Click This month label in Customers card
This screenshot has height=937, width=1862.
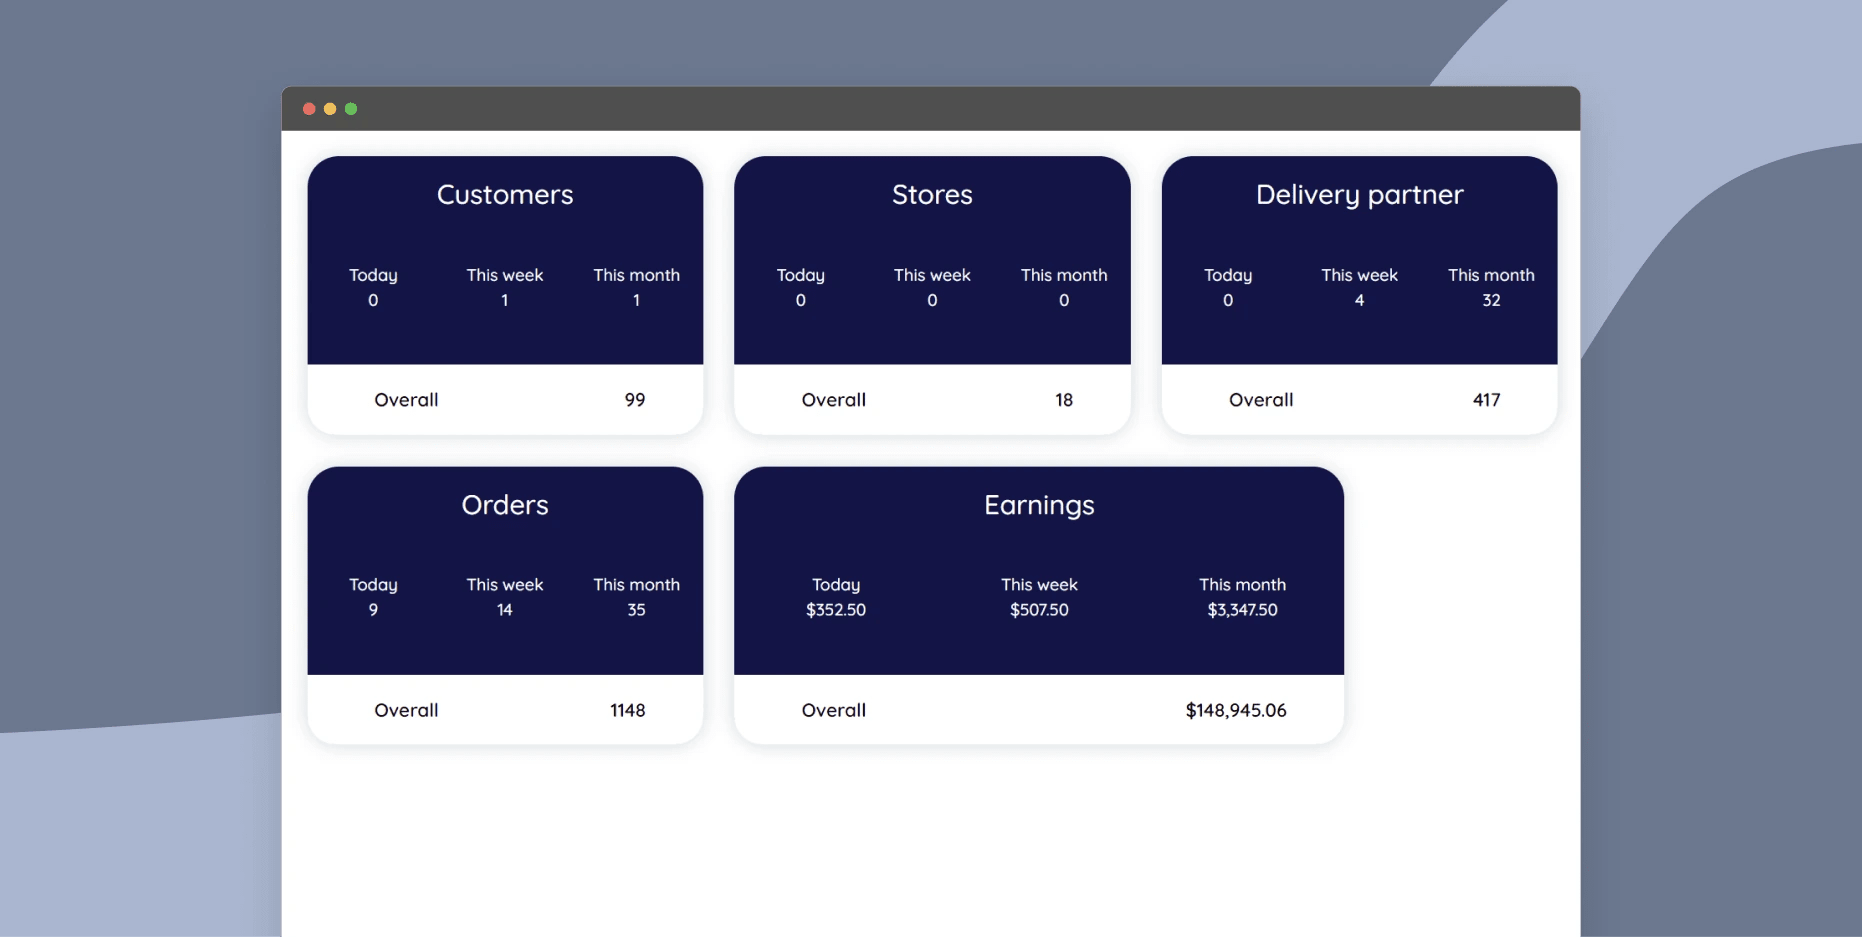636,275
